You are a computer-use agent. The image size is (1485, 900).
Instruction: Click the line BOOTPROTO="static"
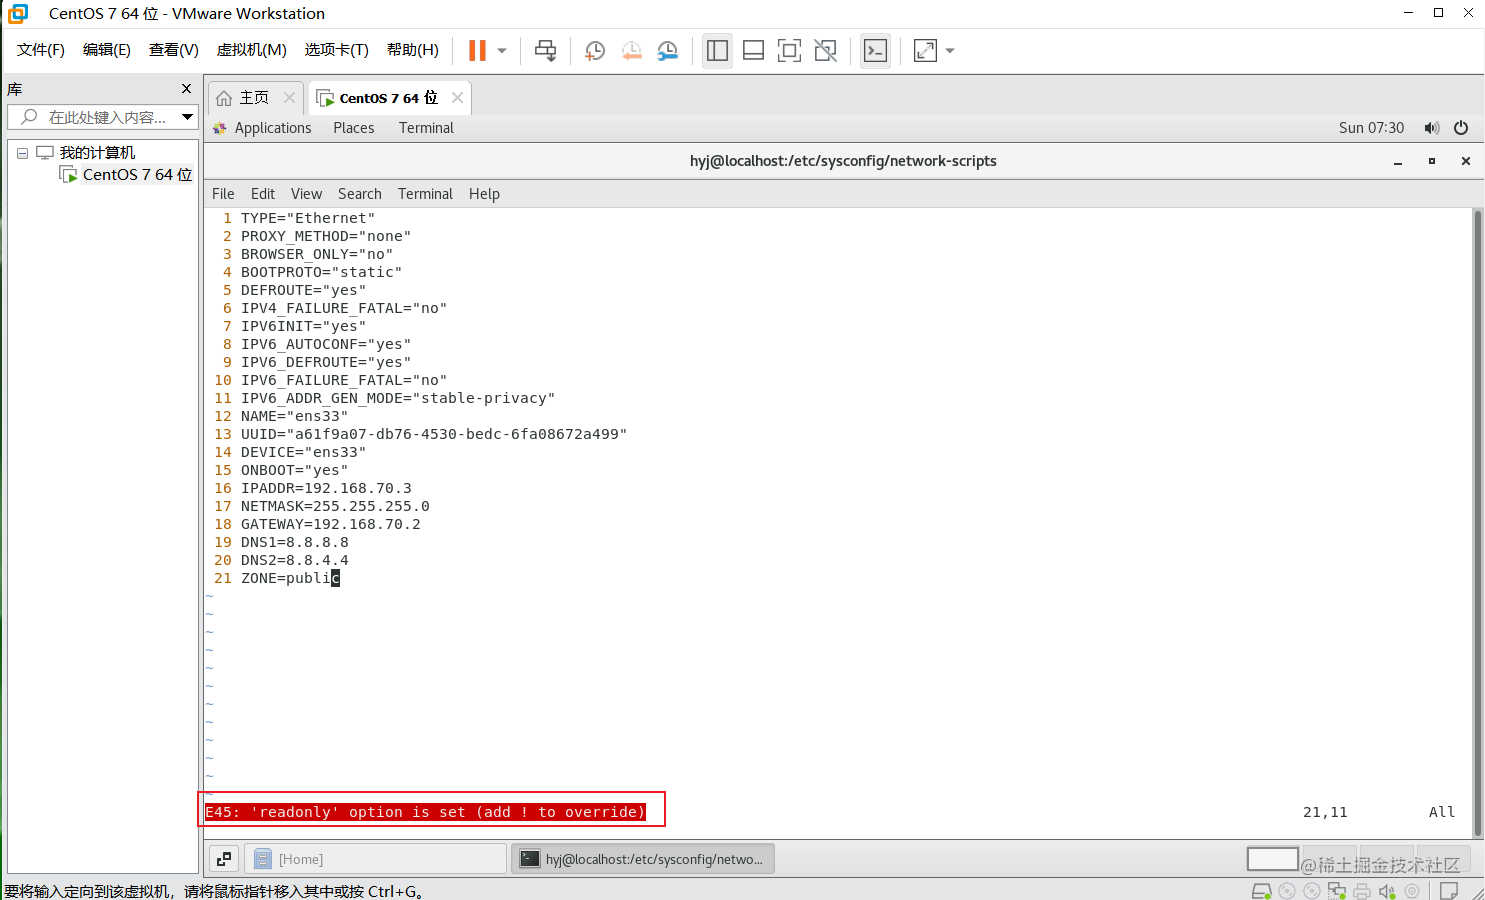[x=321, y=272]
